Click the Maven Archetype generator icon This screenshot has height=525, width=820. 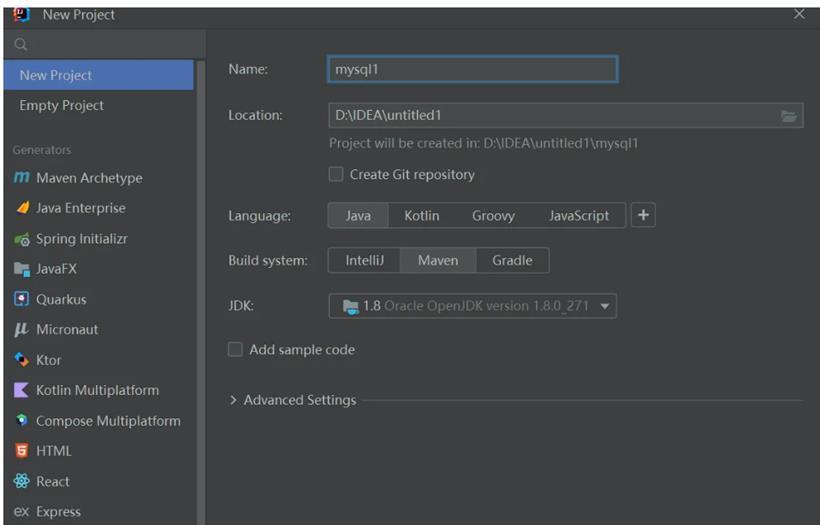pos(21,178)
